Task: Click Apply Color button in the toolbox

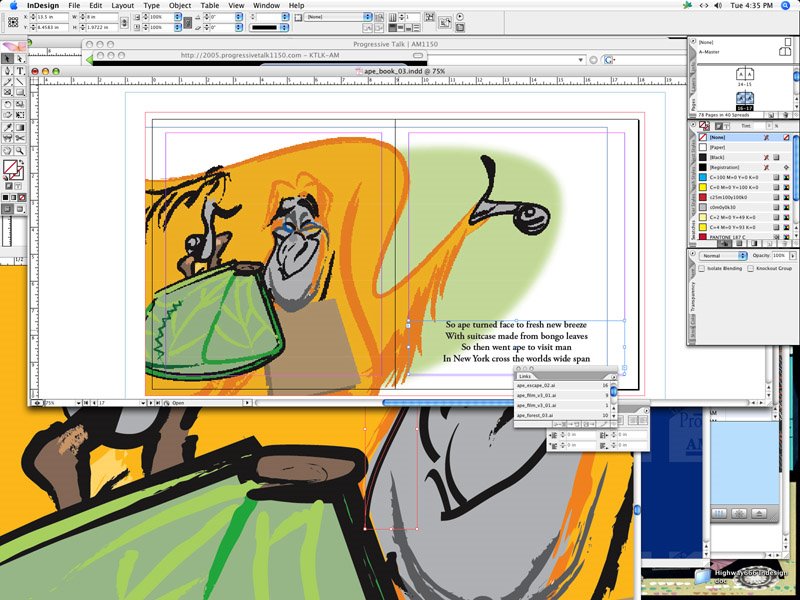Action: tap(6, 197)
